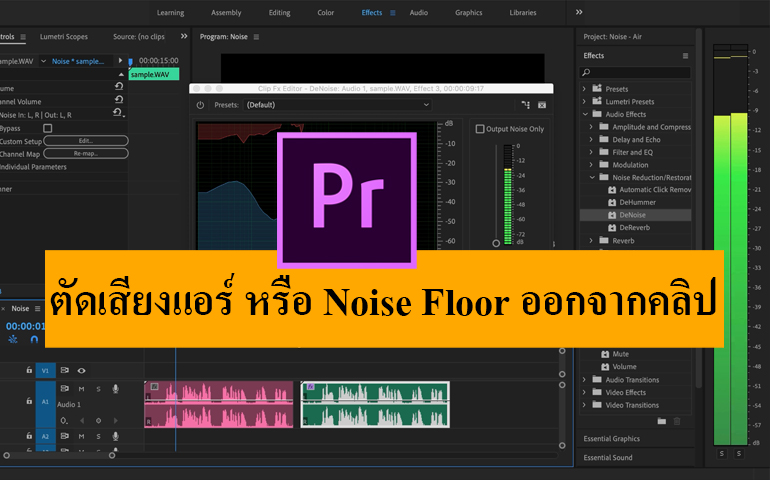This screenshot has height=480, width=770.
Task: Click the Custom Setup Edit button
Action: [85, 141]
